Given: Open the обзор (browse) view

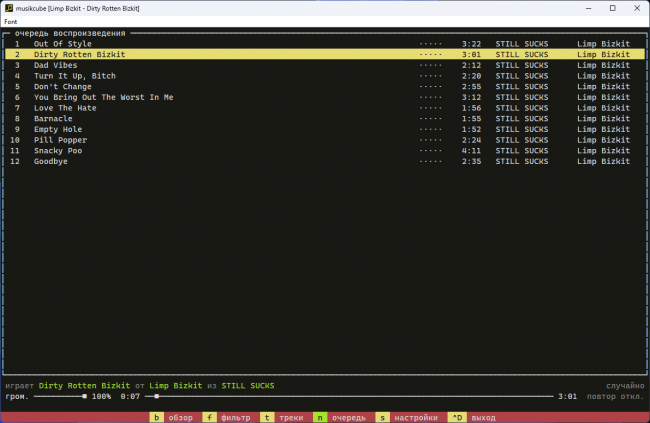Looking at the screenshot, I should tap(181, 418).
